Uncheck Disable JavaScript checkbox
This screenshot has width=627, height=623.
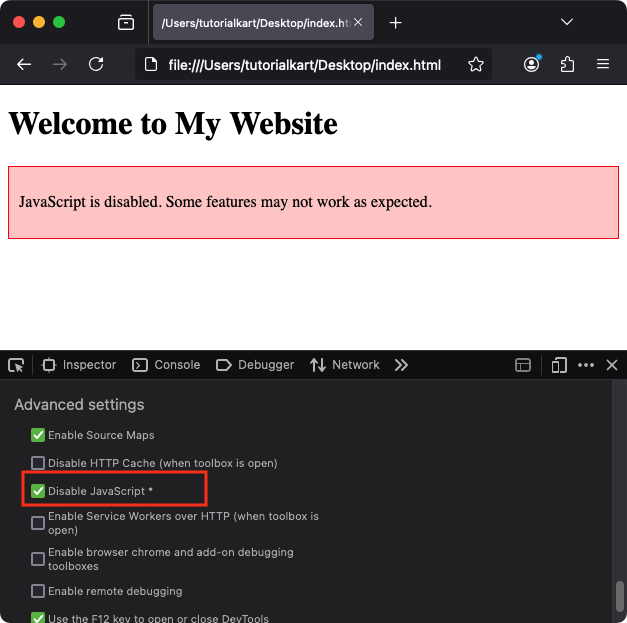38,491
